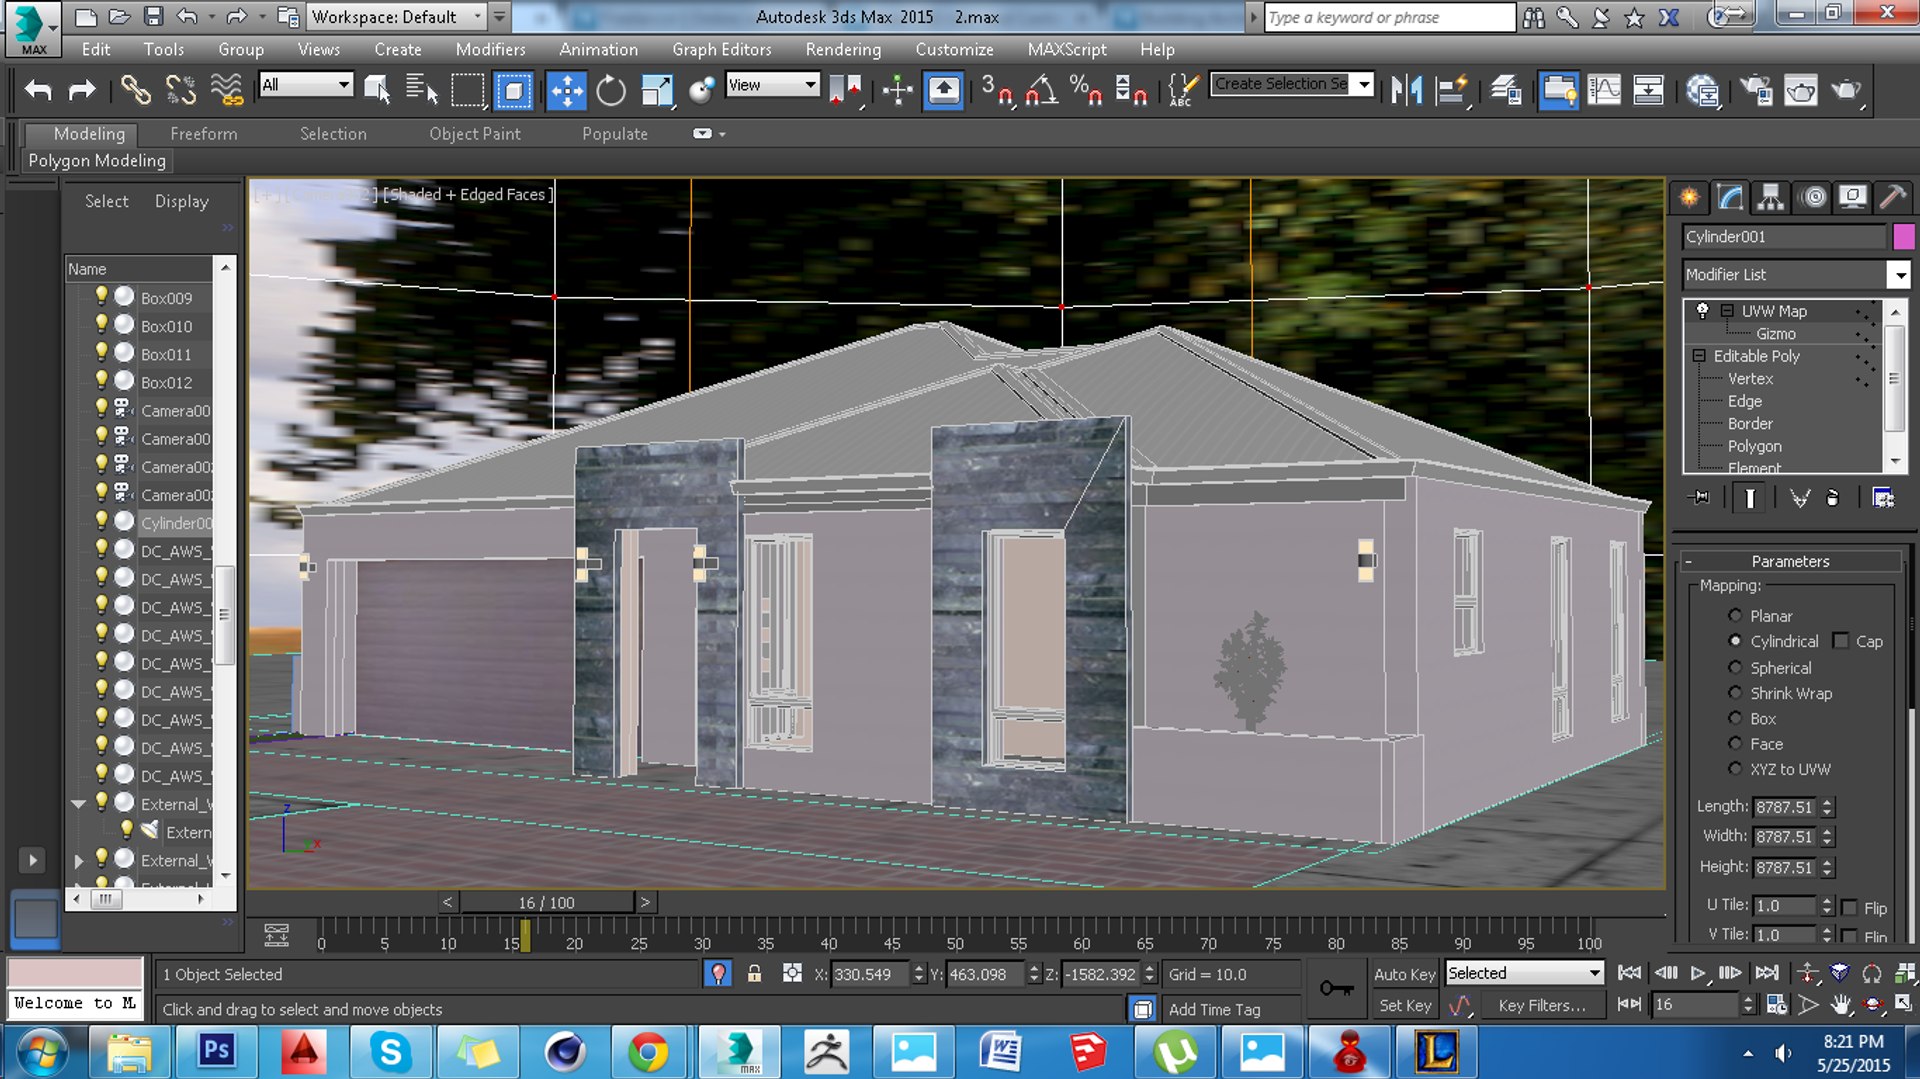Click the Auto Key button
Screen dimensions: 1920x1079
[x=1404, y=974]
